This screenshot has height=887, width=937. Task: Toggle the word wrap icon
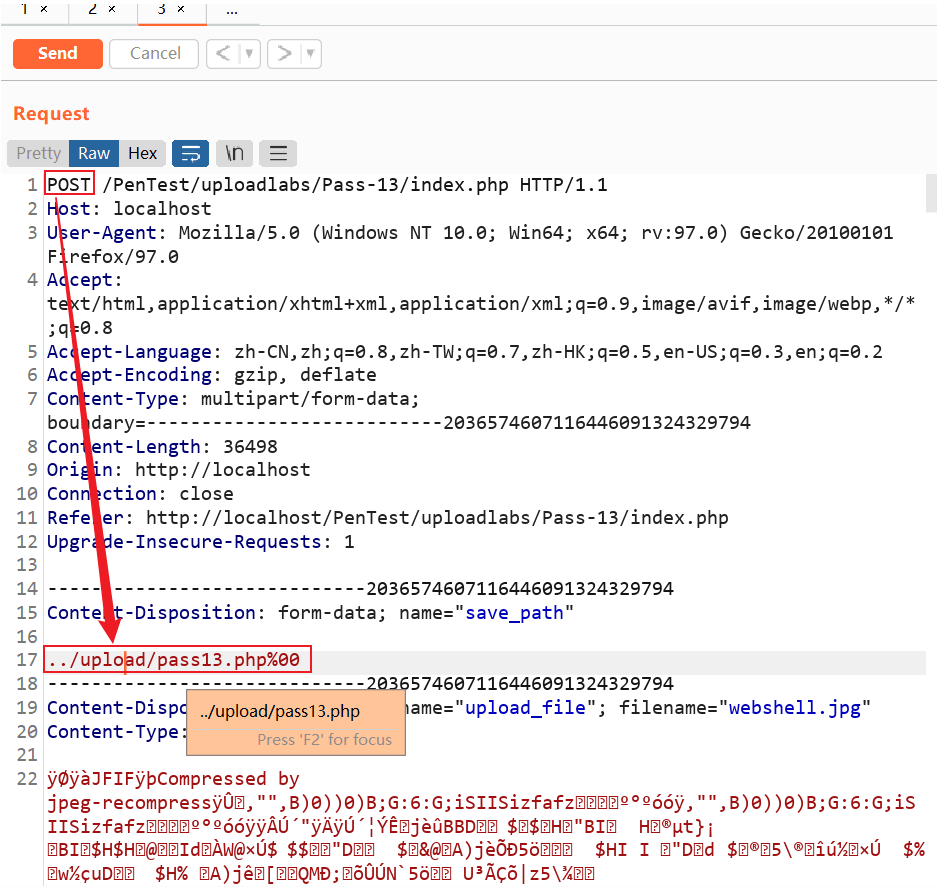point(191,154)
